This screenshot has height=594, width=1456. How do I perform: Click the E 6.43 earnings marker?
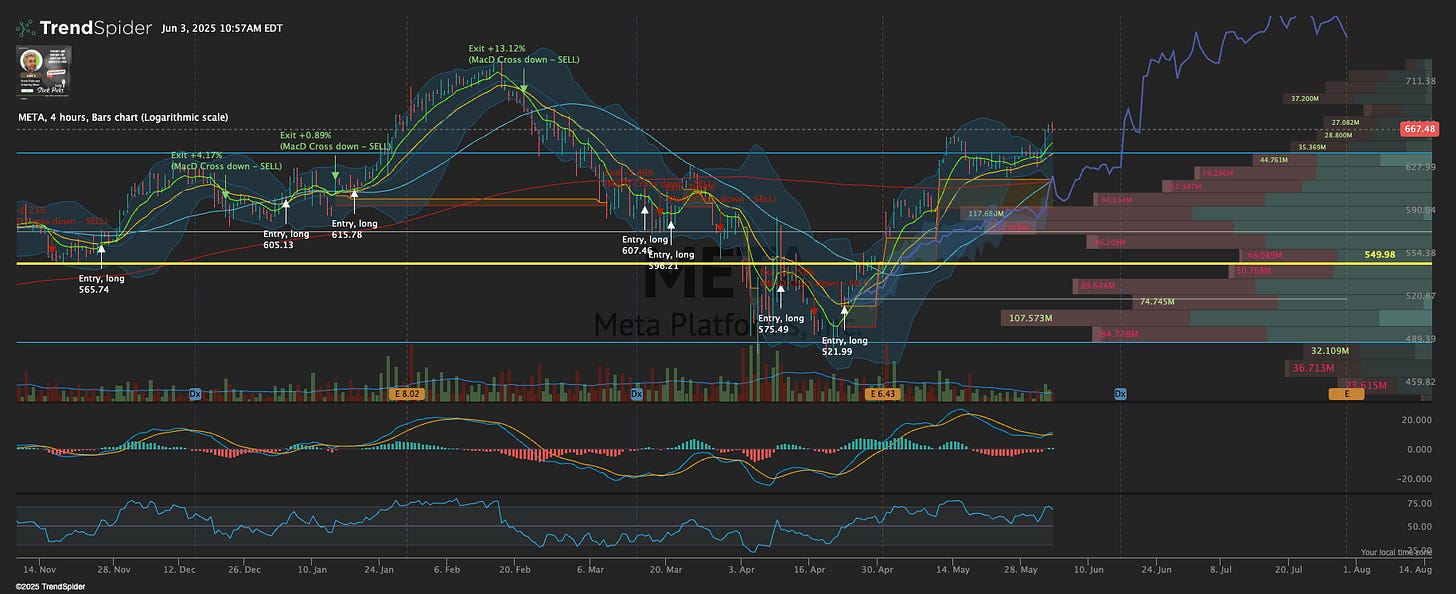883,394
